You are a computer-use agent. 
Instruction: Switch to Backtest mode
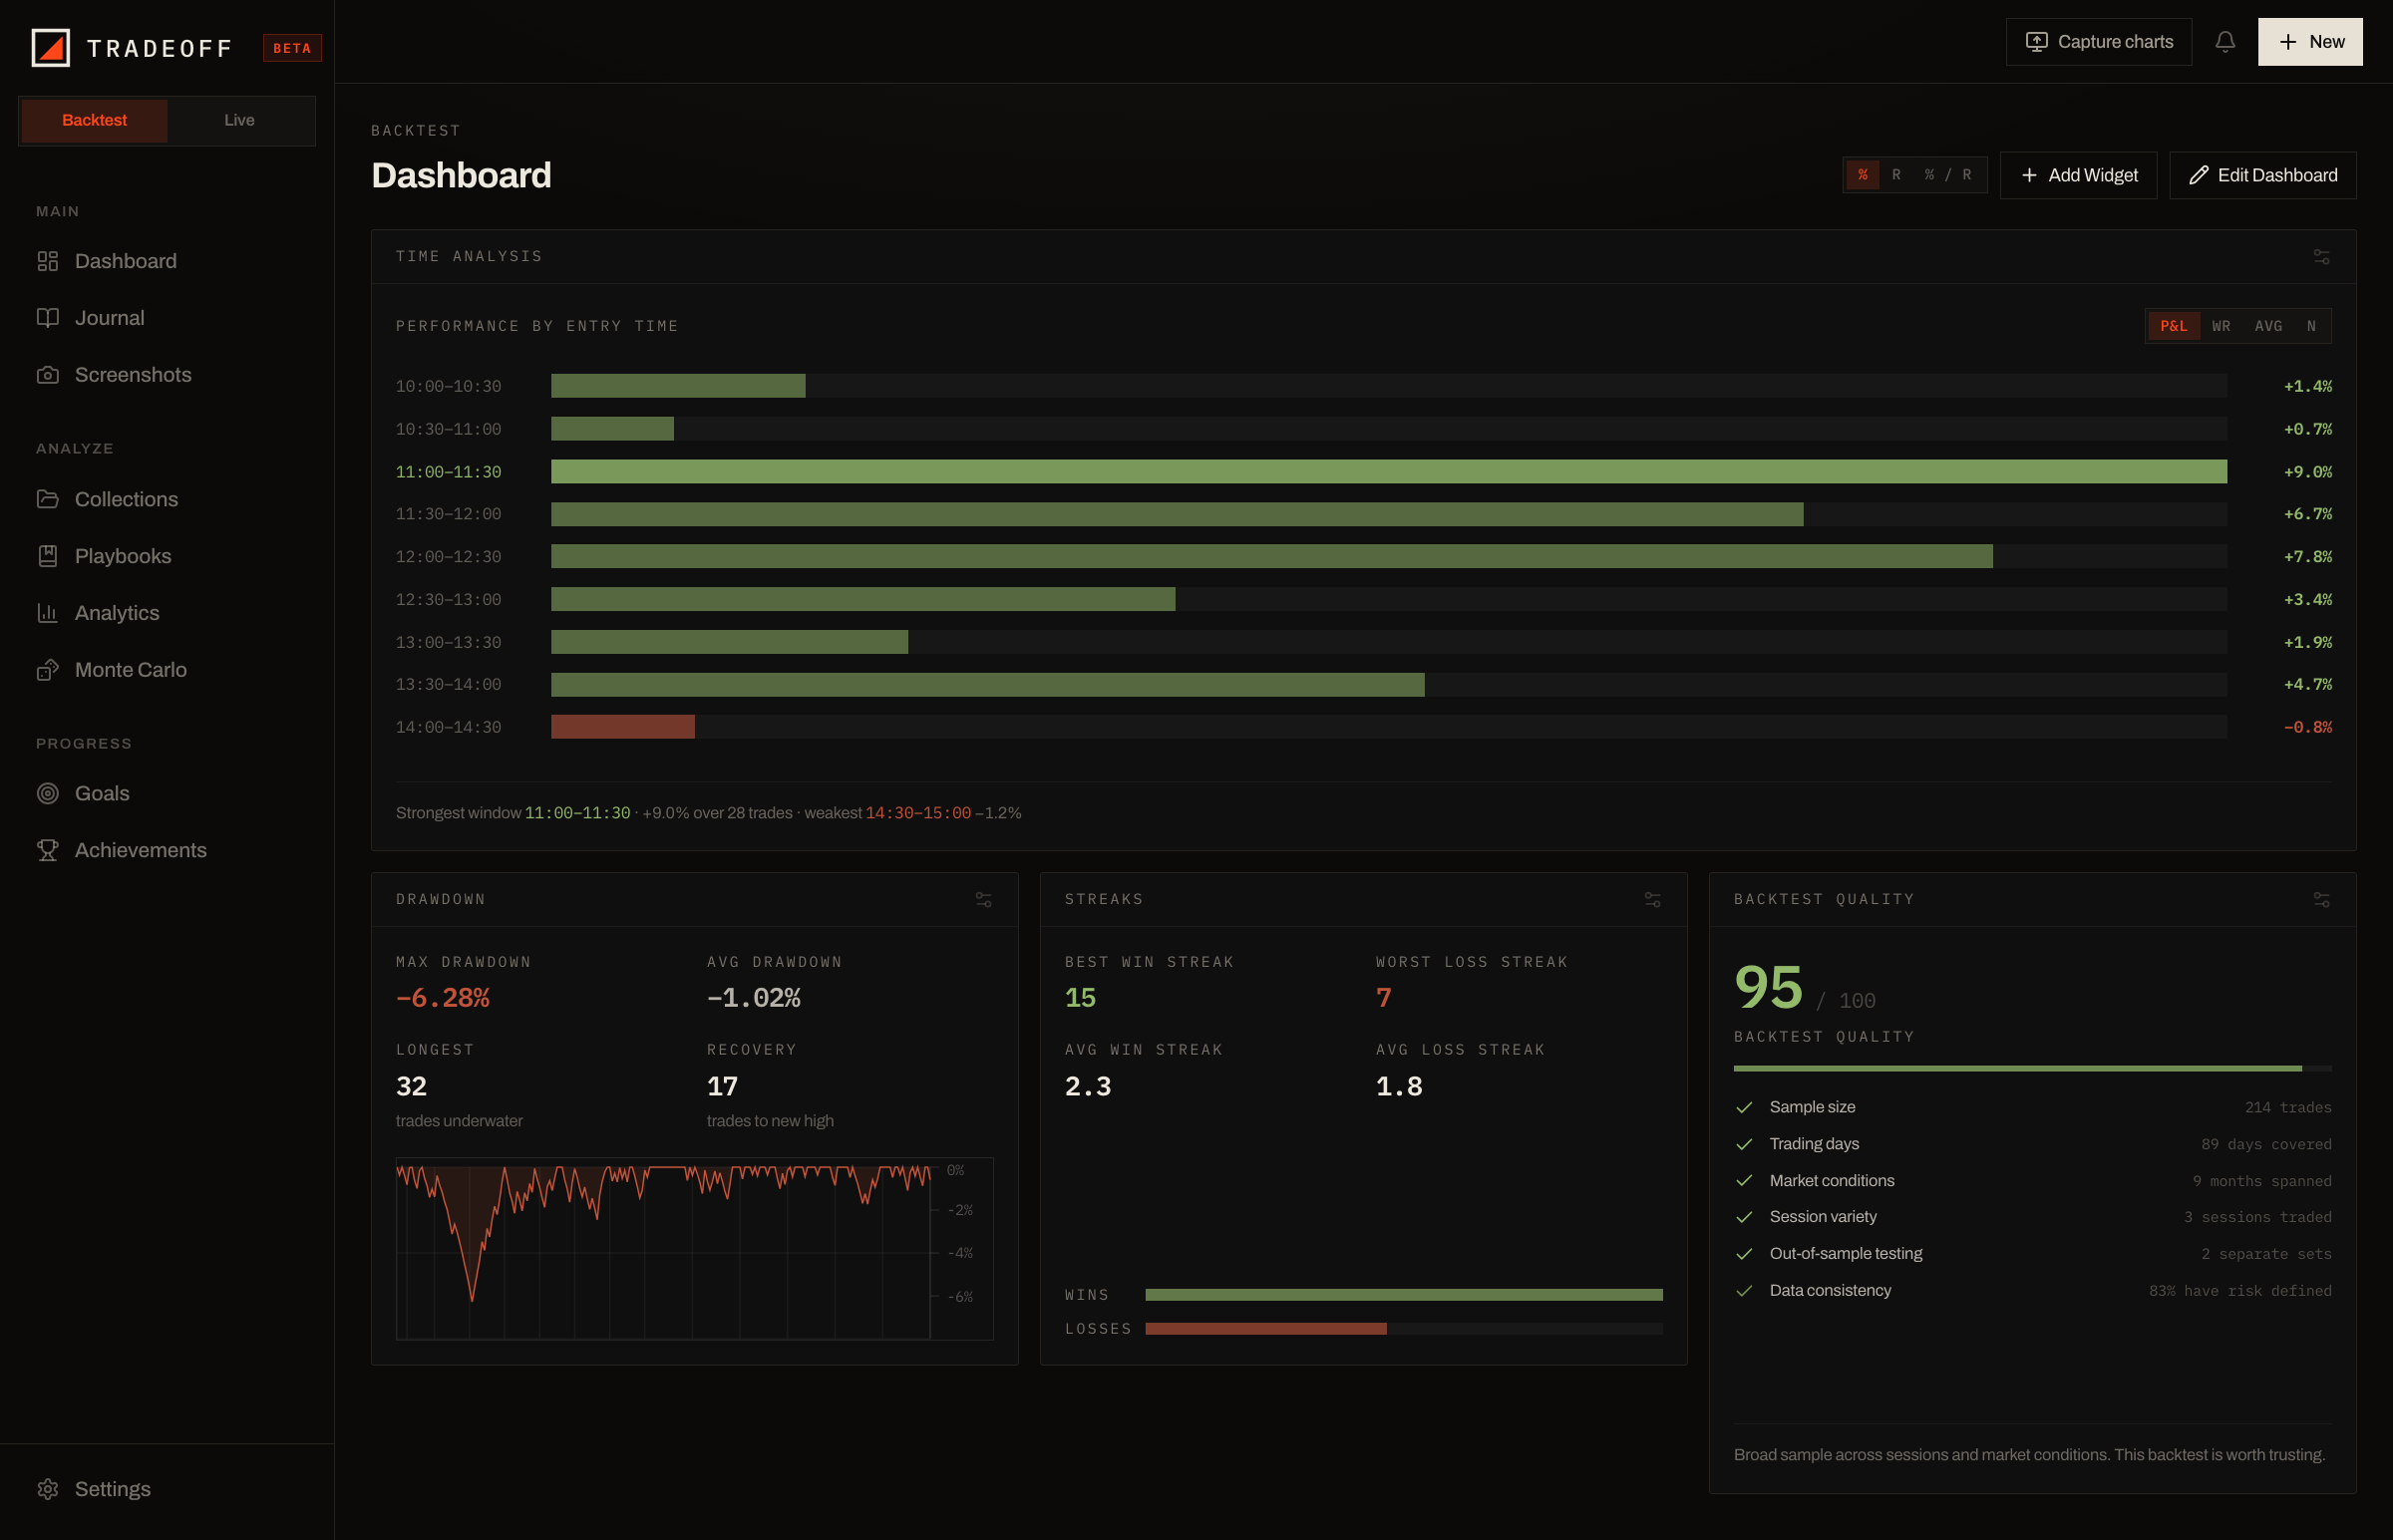coord(94,120)
